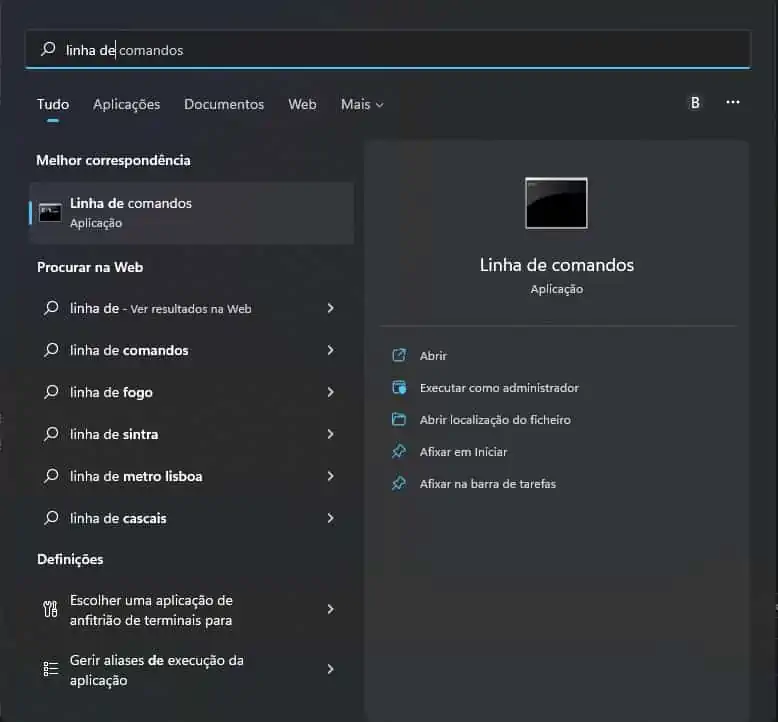This screenshot has width=778, height=722.
Task: Switch to the Tudo tab
Action: tap(53, 104)
